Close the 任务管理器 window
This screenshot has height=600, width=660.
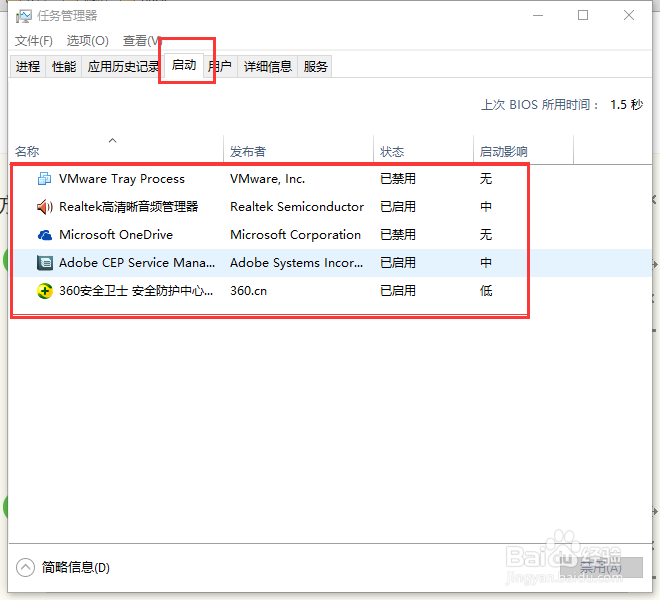pos(629,16)
